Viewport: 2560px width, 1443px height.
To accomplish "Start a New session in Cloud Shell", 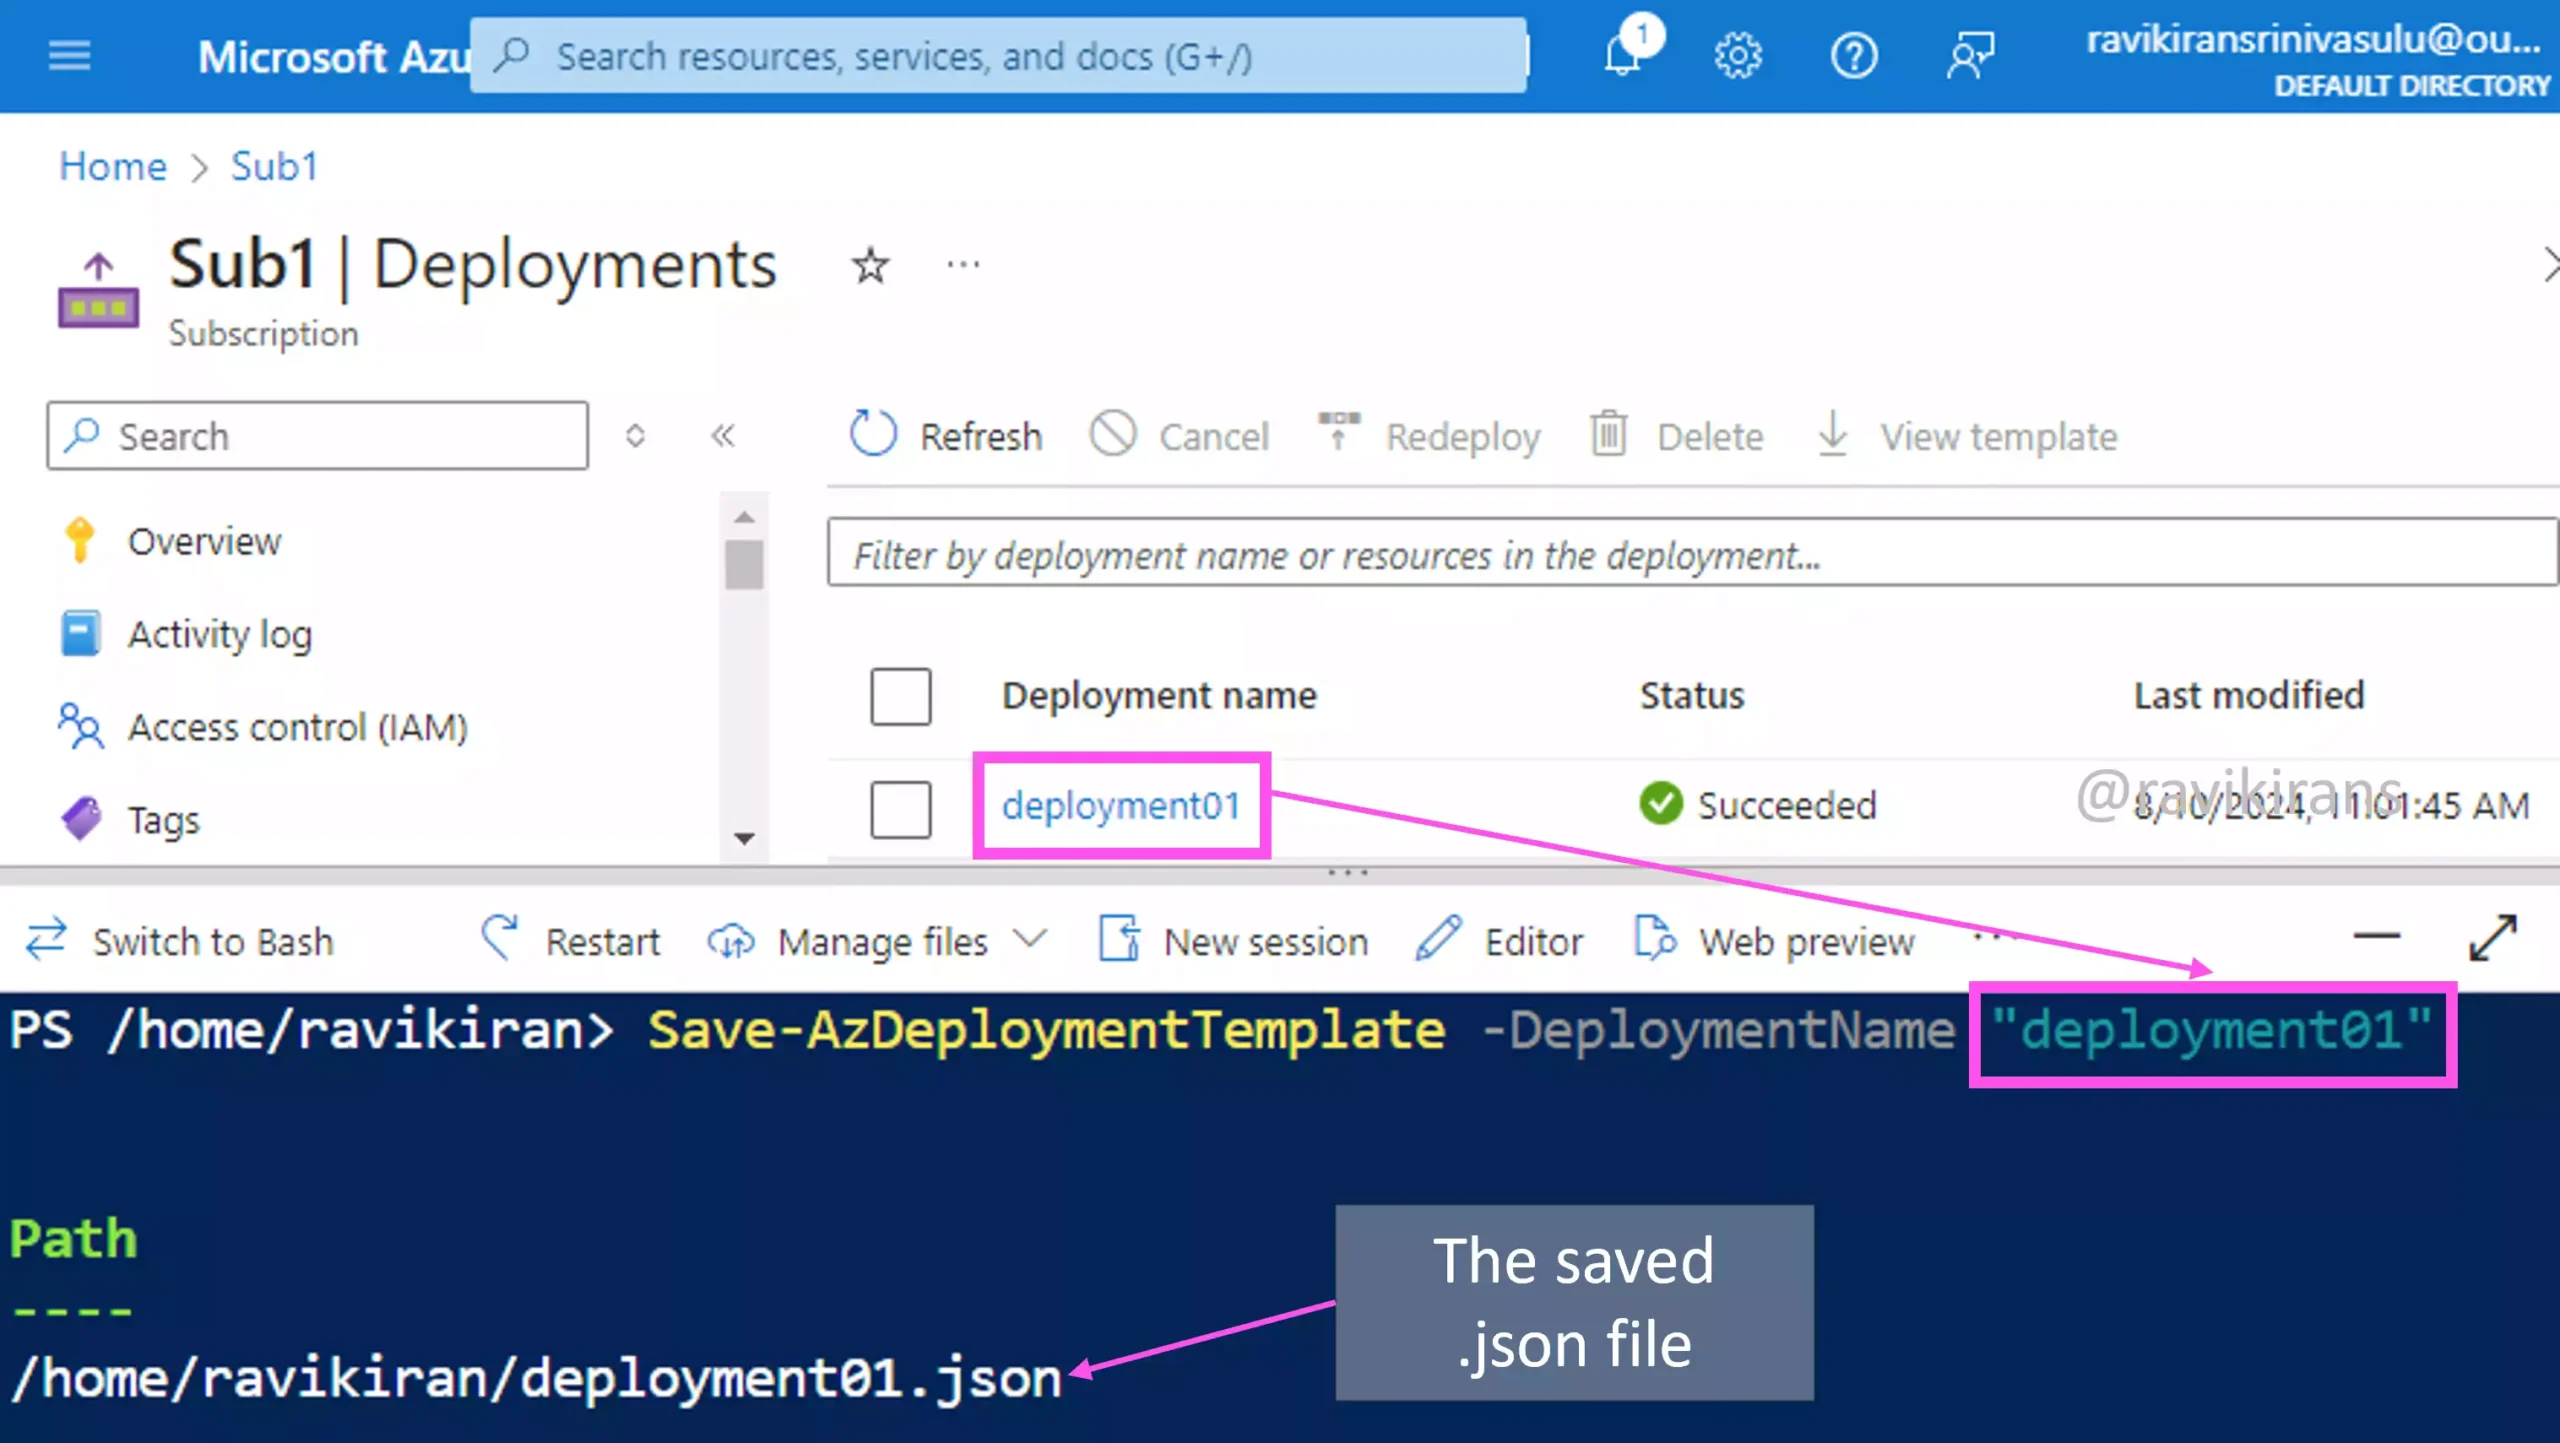I will click(x=1233, y=941).
